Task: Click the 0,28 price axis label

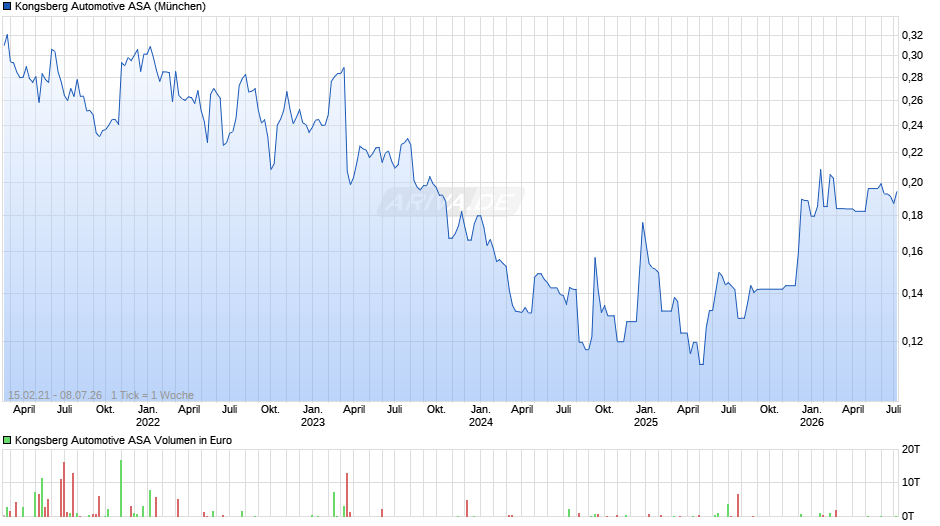Action: (x=912, y=77)
